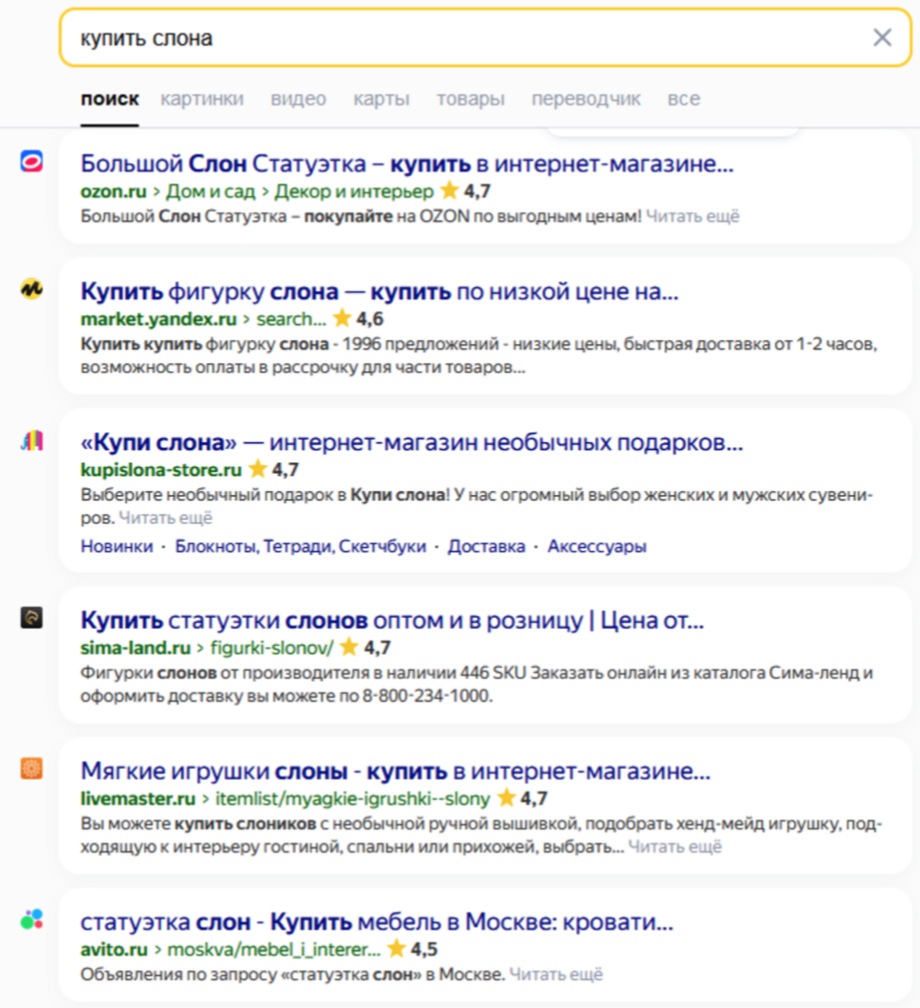
Task: Click the Yandex Market favicon icon
Action: pyautogui.click(x=32, y=289)
